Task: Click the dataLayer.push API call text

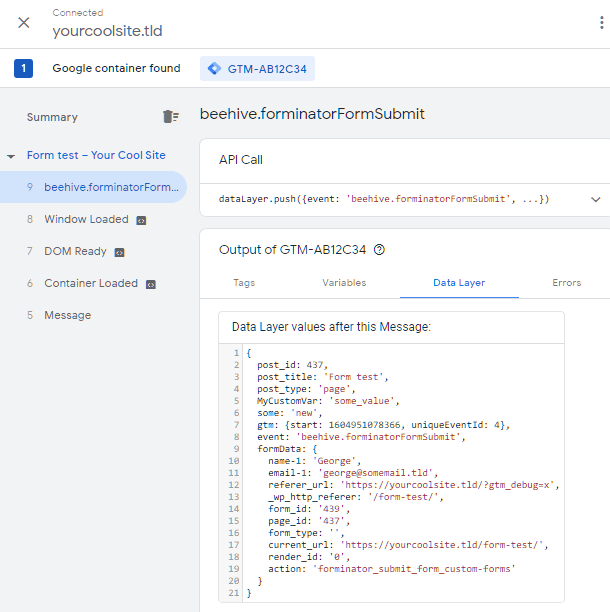Action: click(x=384, y=199)
